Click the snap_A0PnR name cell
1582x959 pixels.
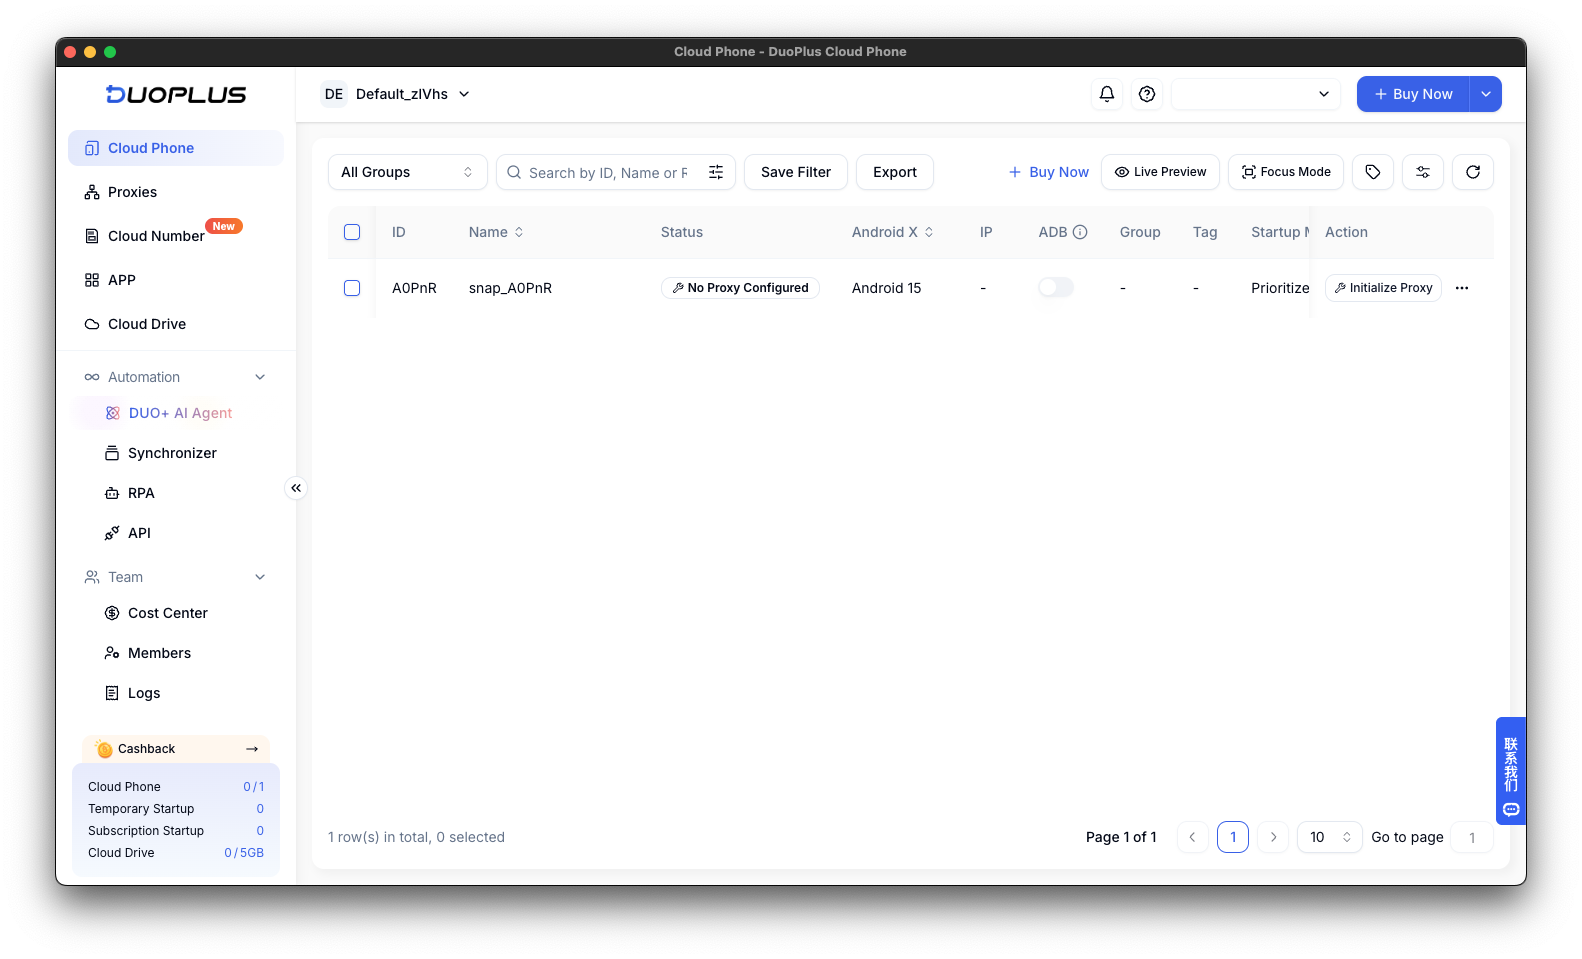pyautogui.click(x=510, y=288)
